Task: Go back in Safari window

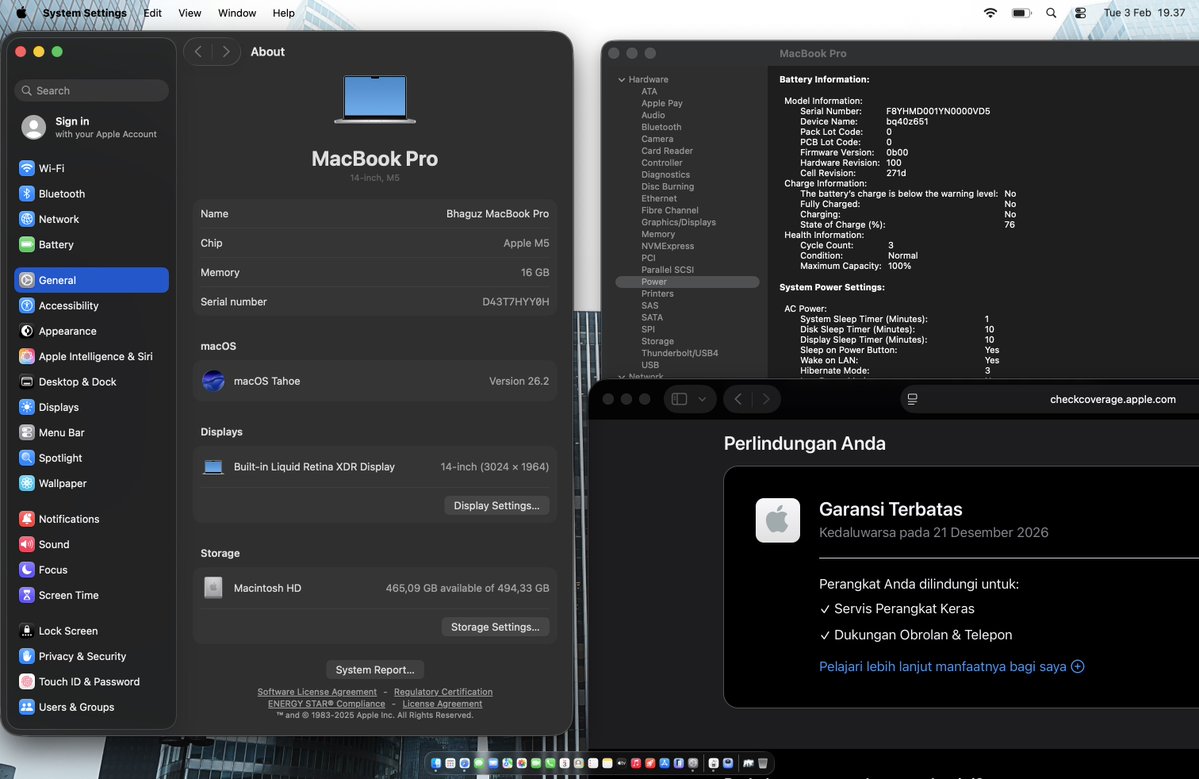Action: [x=738, y=399]
